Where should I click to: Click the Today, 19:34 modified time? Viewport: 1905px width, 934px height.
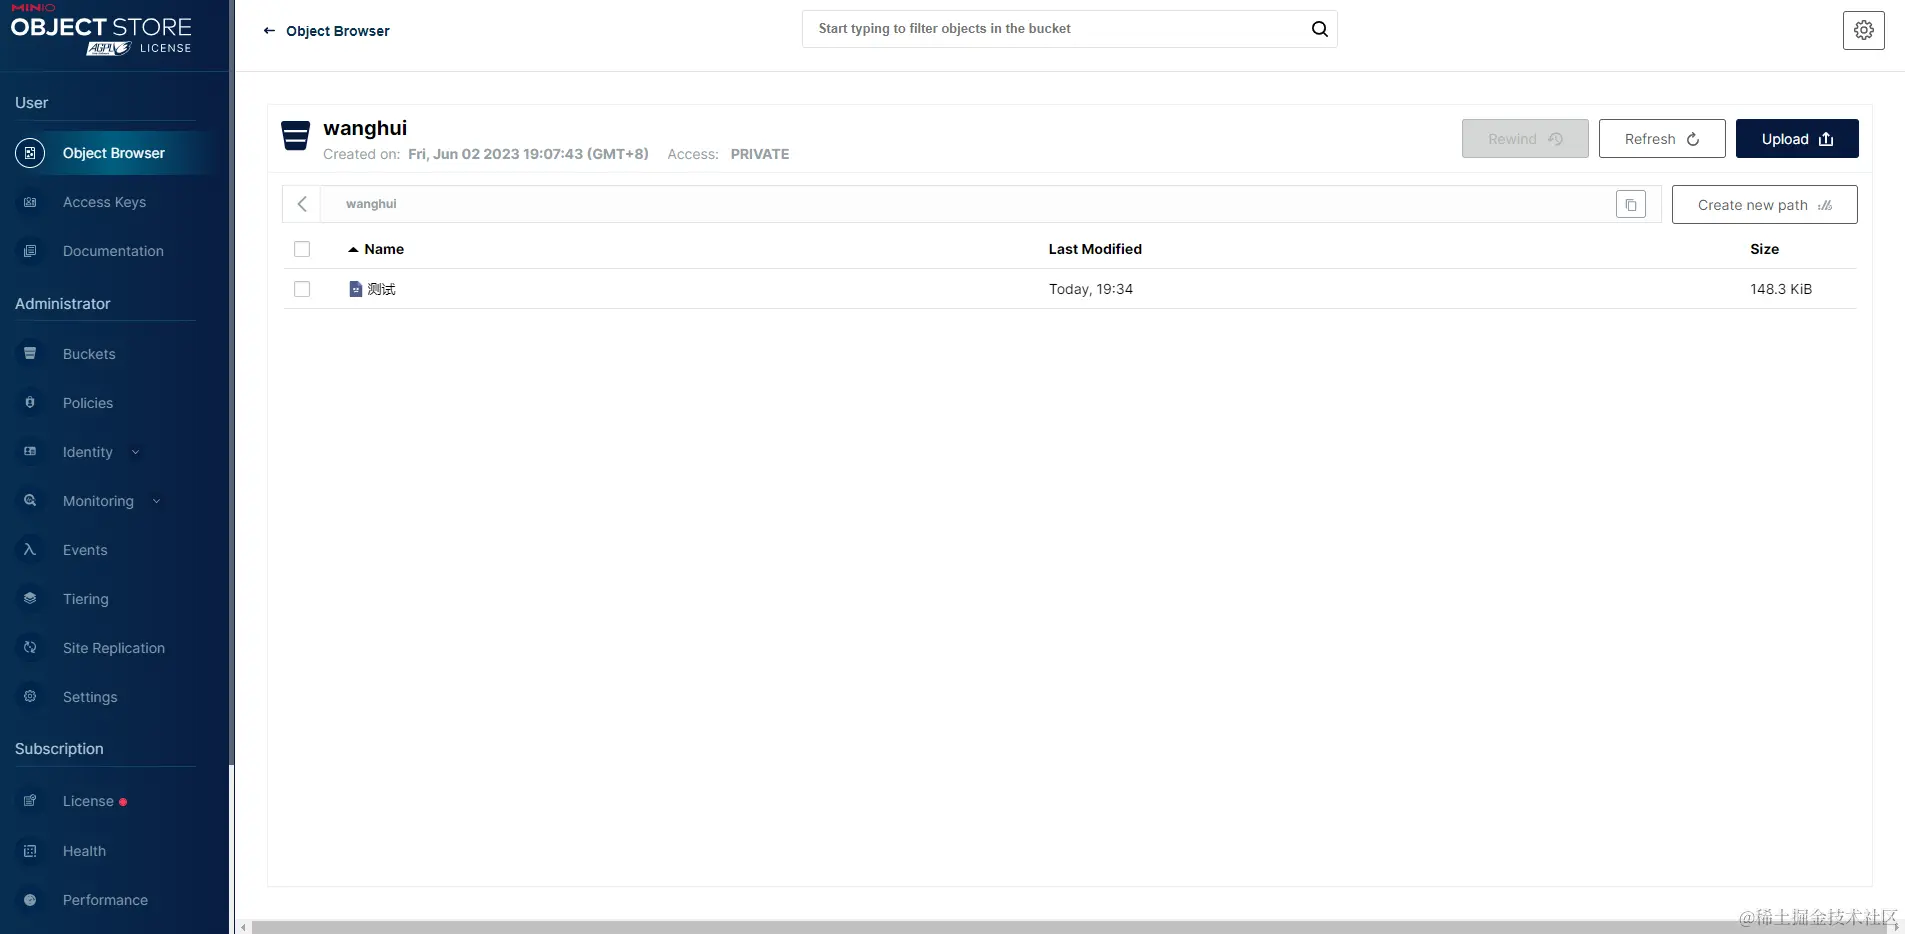[x=1091, y=289]
